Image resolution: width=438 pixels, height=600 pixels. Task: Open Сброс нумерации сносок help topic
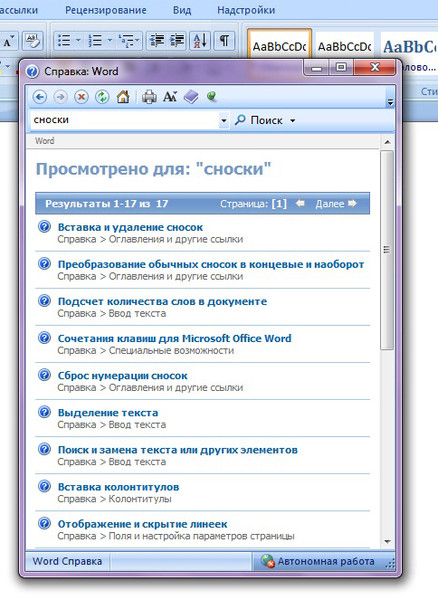click(123, 376)
